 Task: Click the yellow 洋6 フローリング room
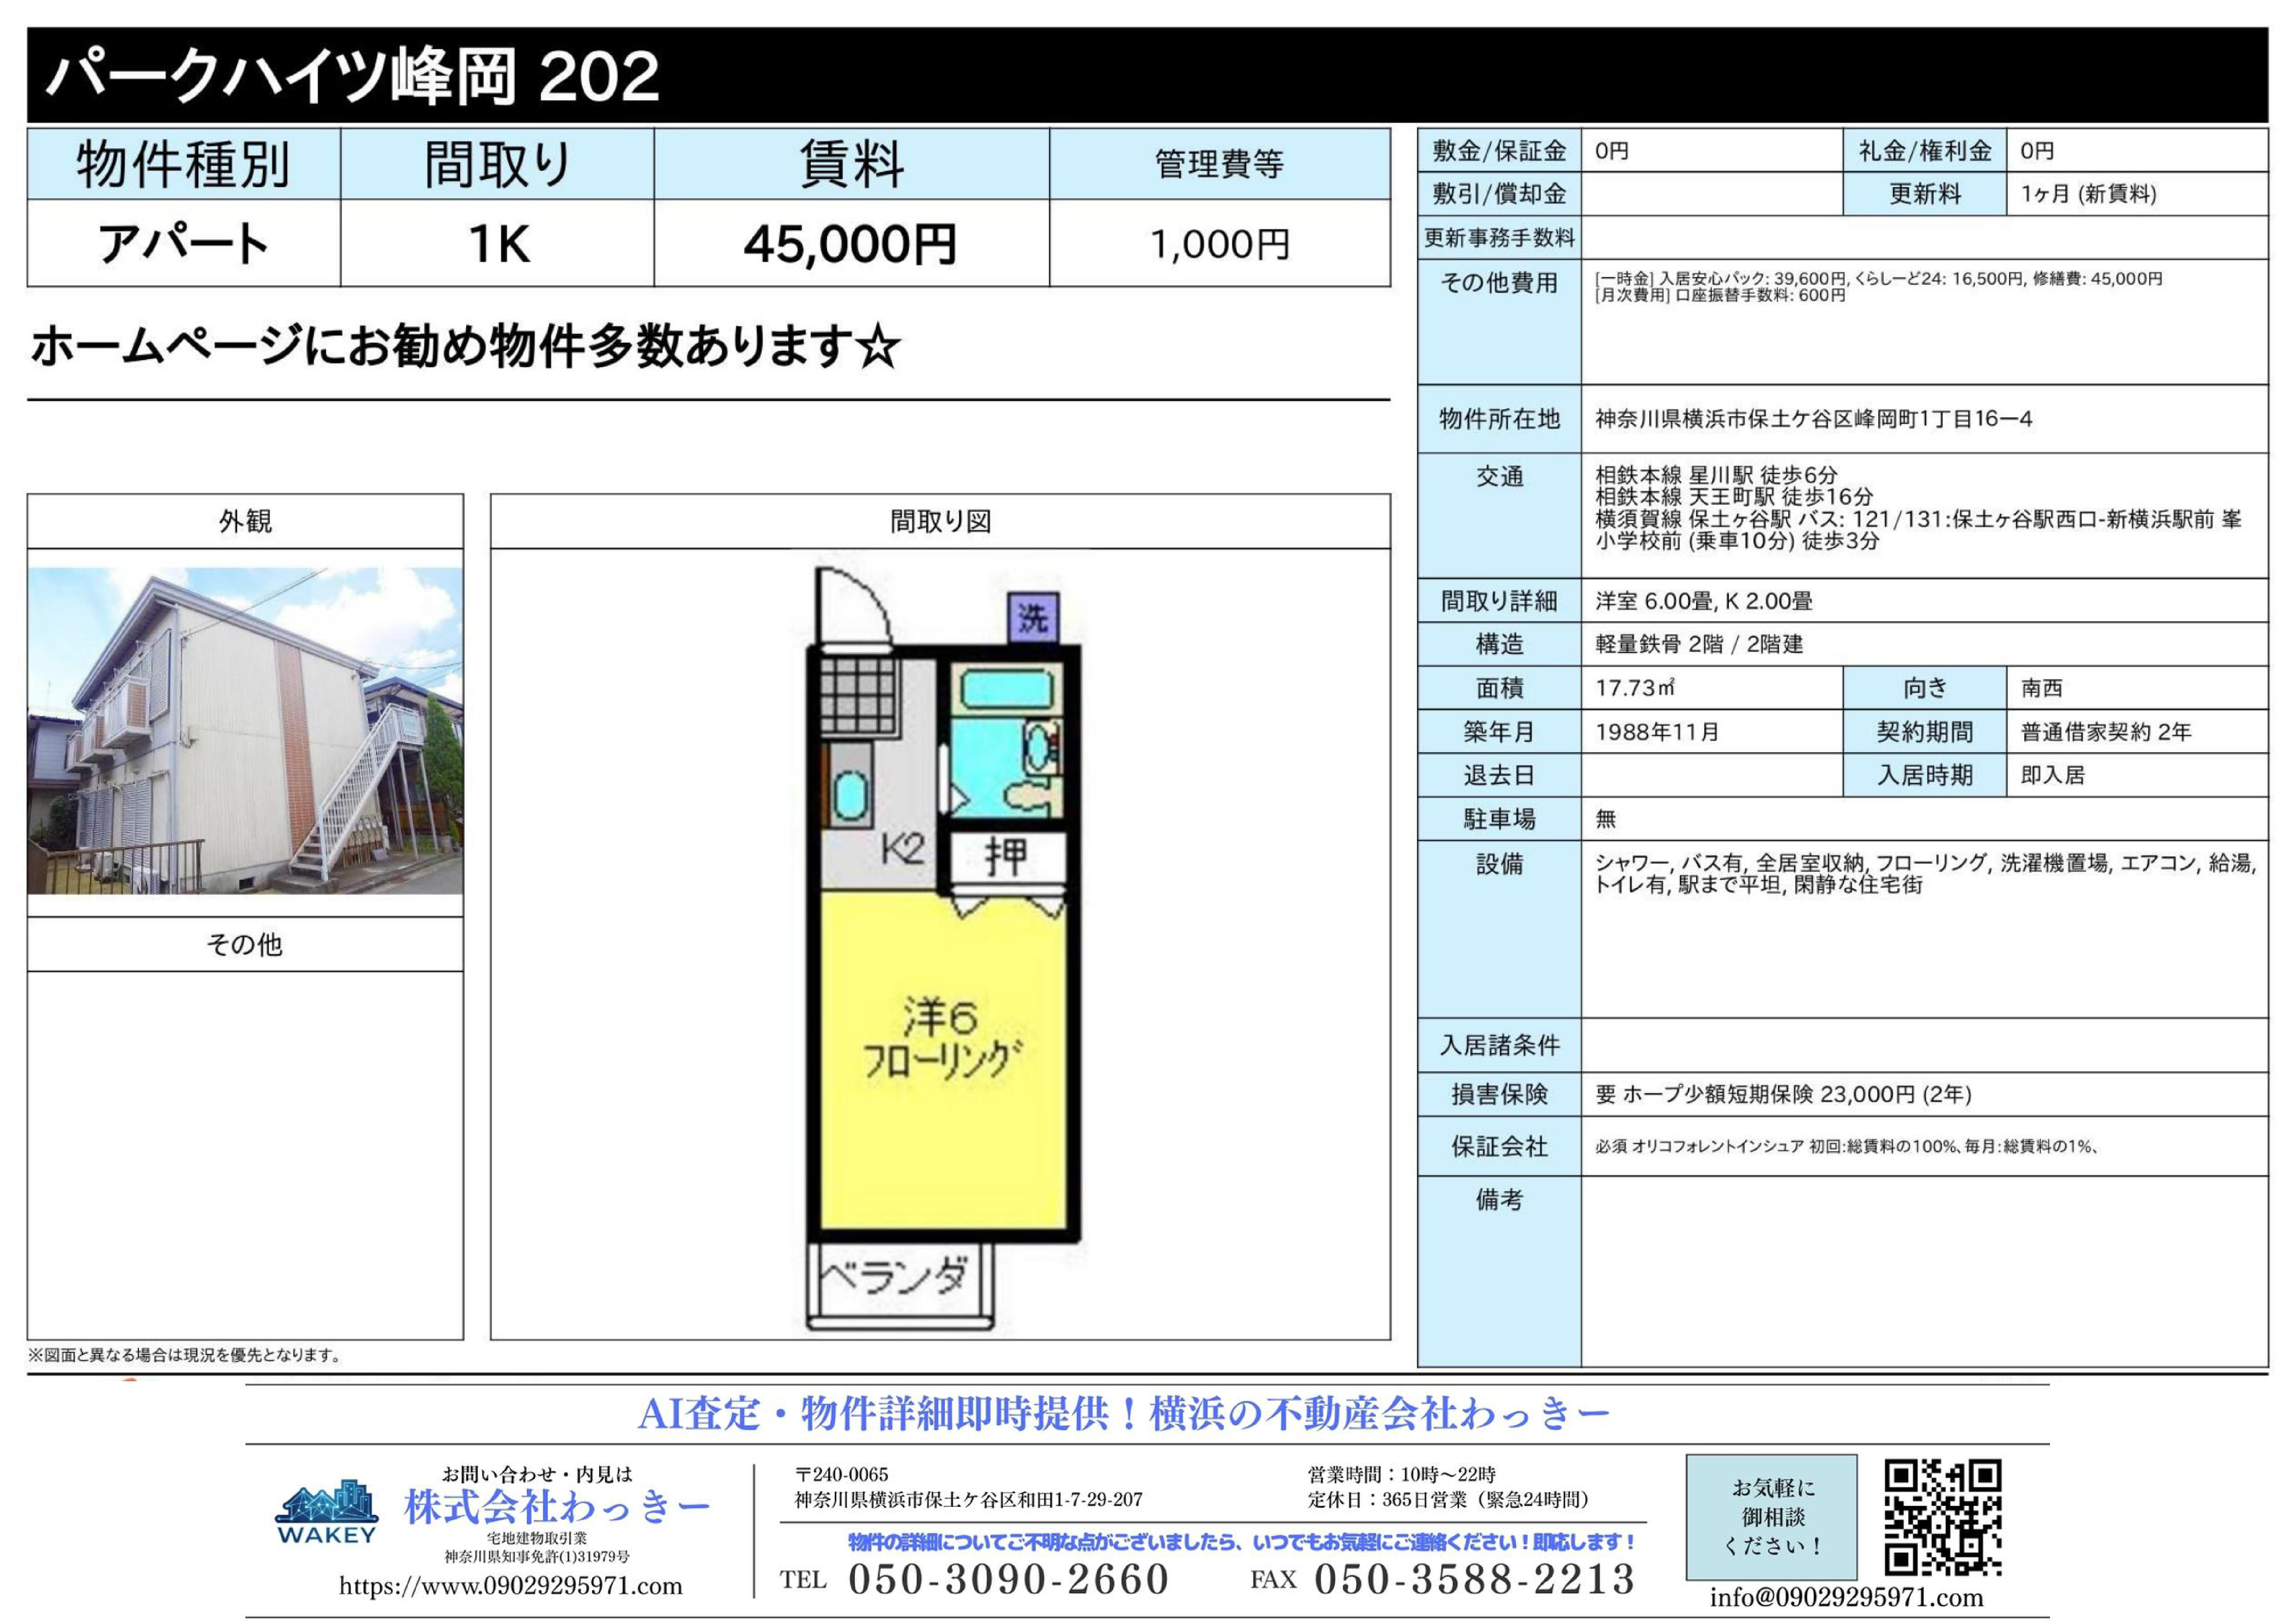coord(943,1060)
